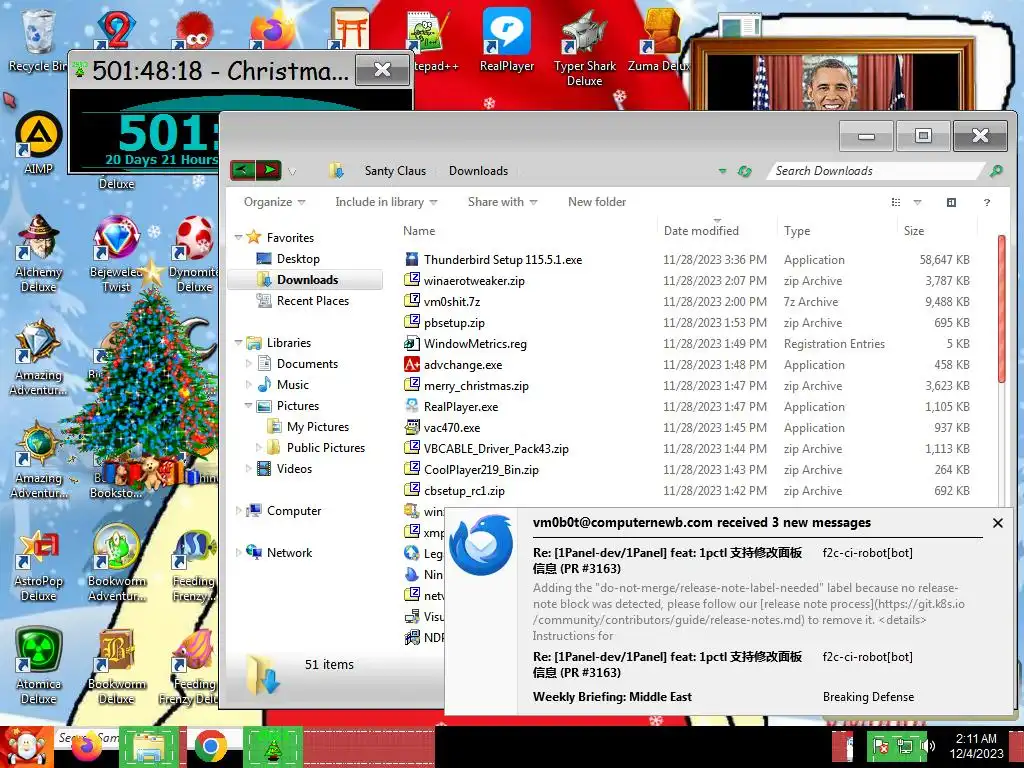The width and height of the screenshot is (1024, 768).
Task: Launch Bejeweled Twist shortcut
Action: 116,253
